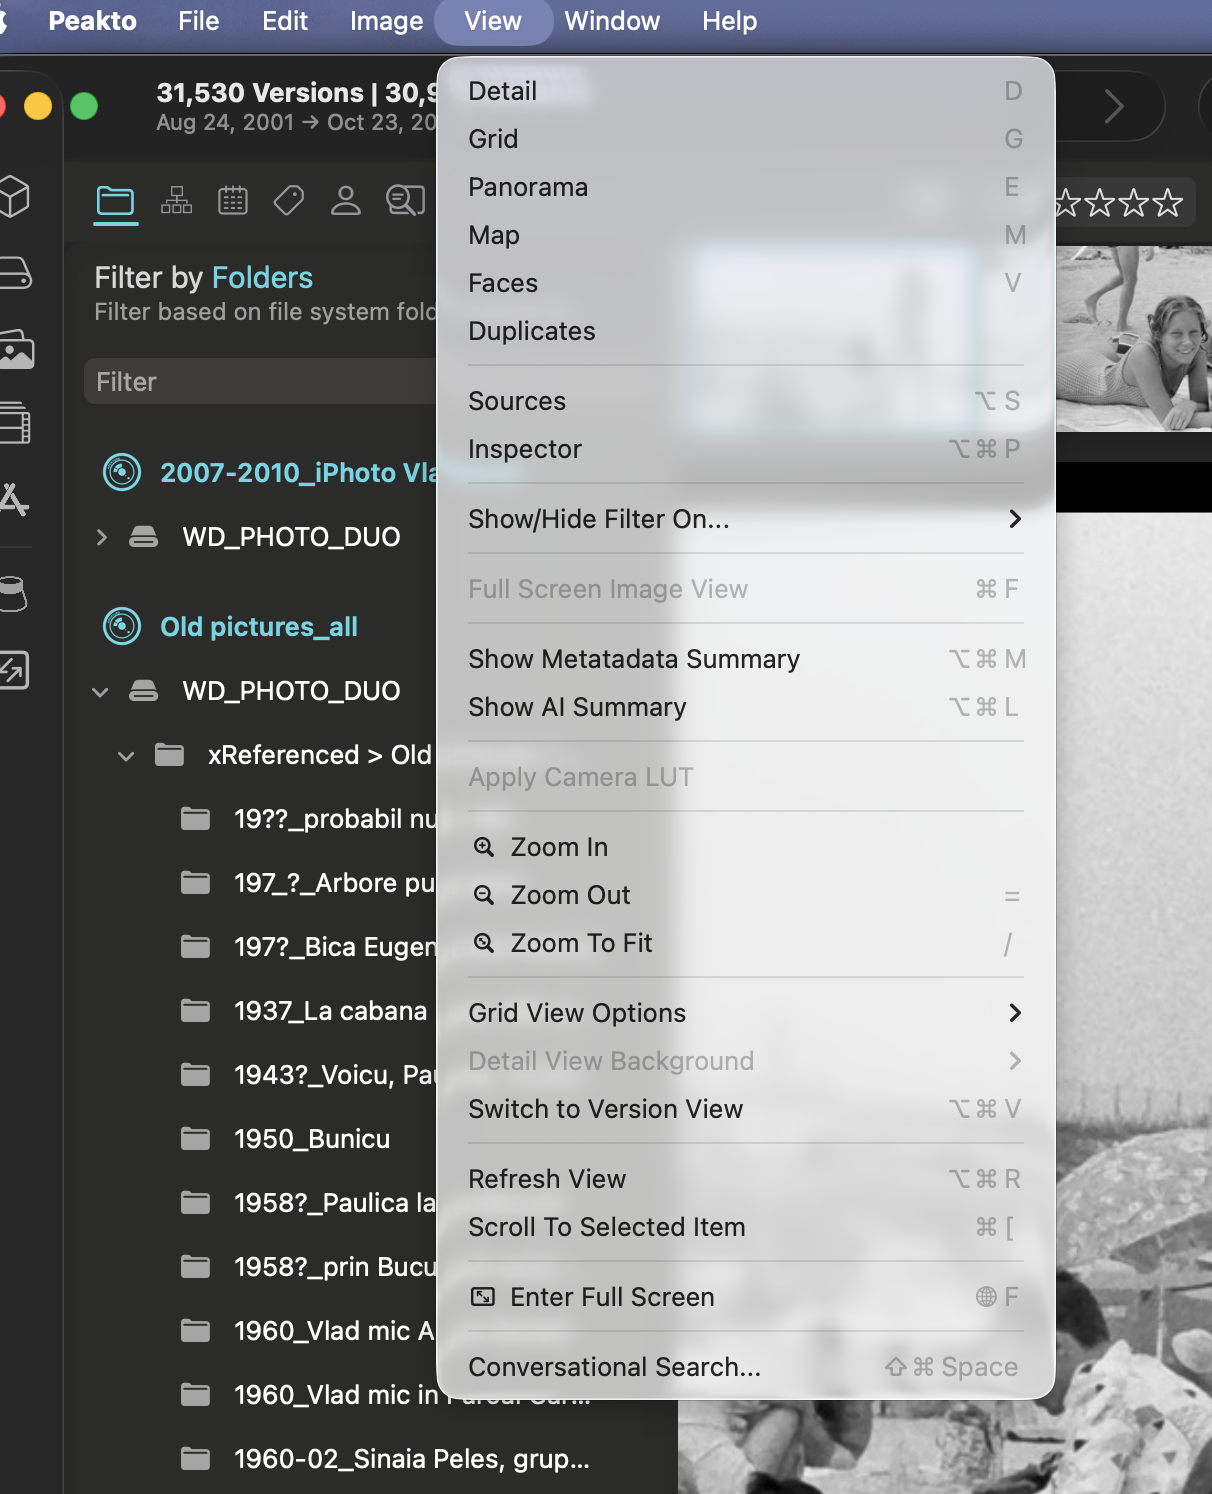Click the export arrow sidebar icon
The width and height of the screenshot is (1212, 1494).
pyautogui.click(x=15, y=670)
